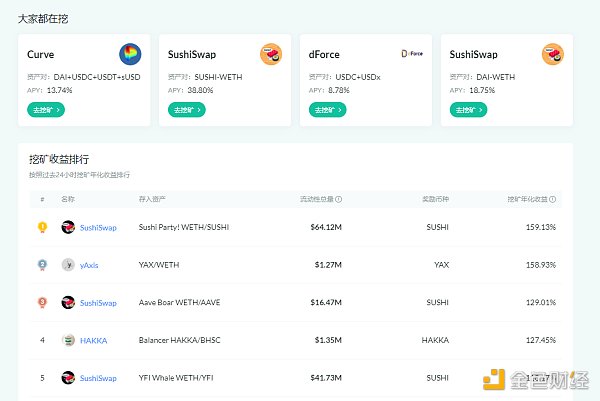Open the HAKKA link

(x=93, y=341)
